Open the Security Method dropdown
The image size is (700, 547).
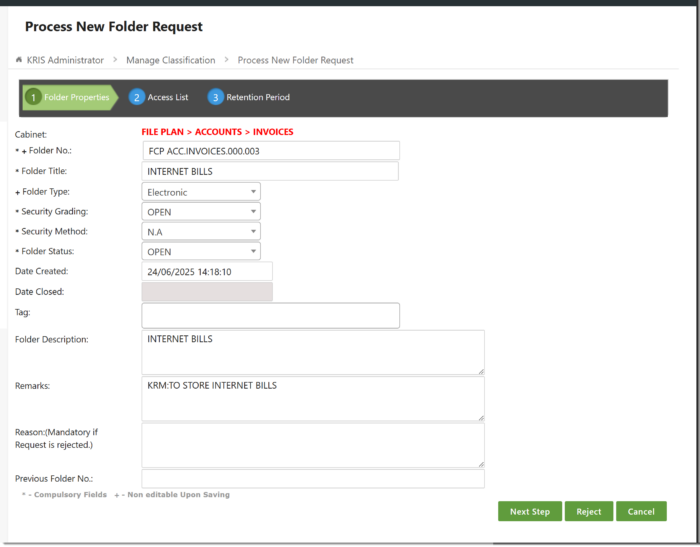tap(201, 231)
